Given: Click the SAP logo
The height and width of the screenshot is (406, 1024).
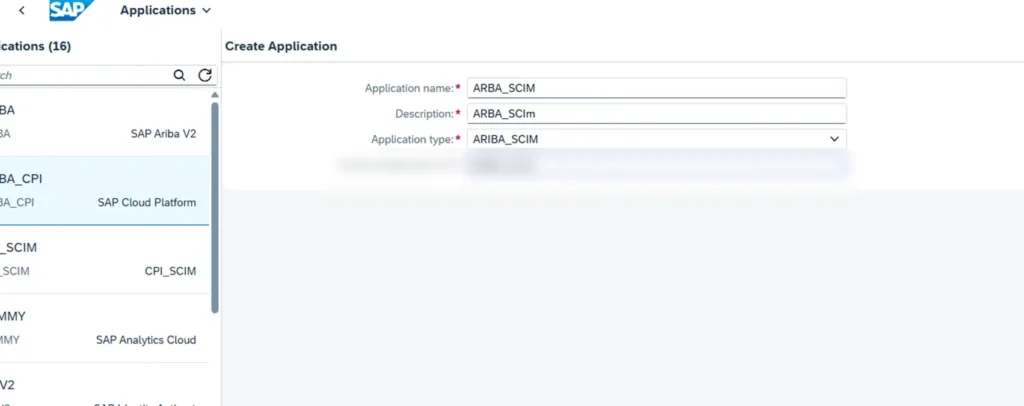Looking at the screenshot, I should 72,11.
